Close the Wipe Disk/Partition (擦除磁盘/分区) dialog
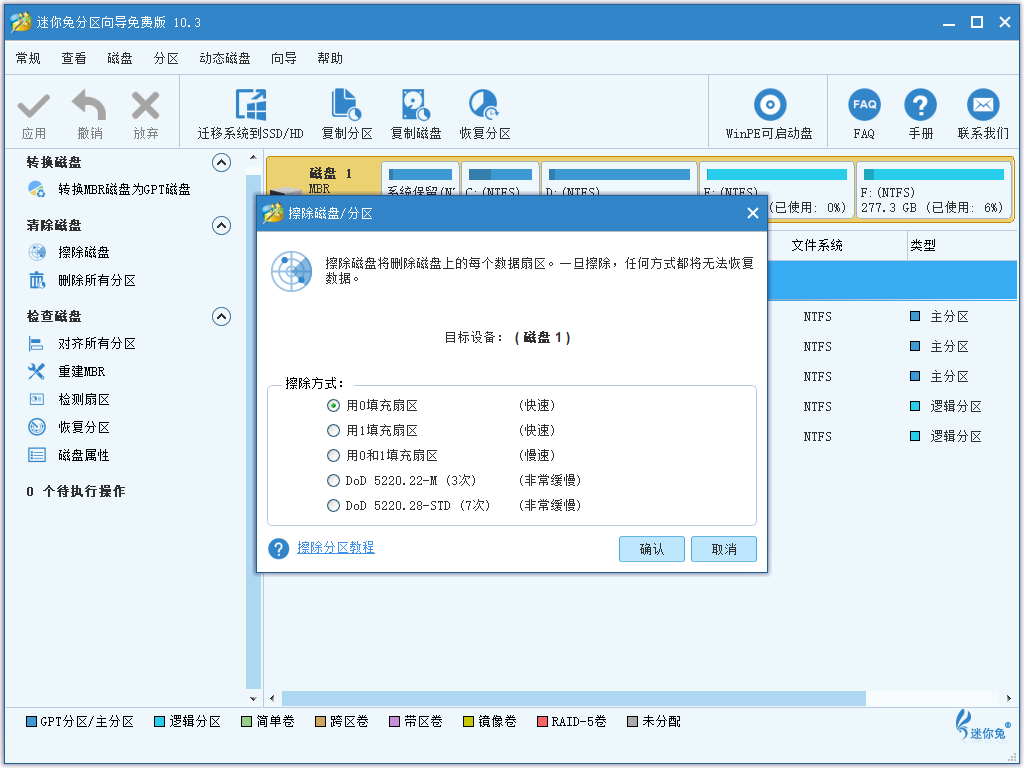 click(752, 214)
